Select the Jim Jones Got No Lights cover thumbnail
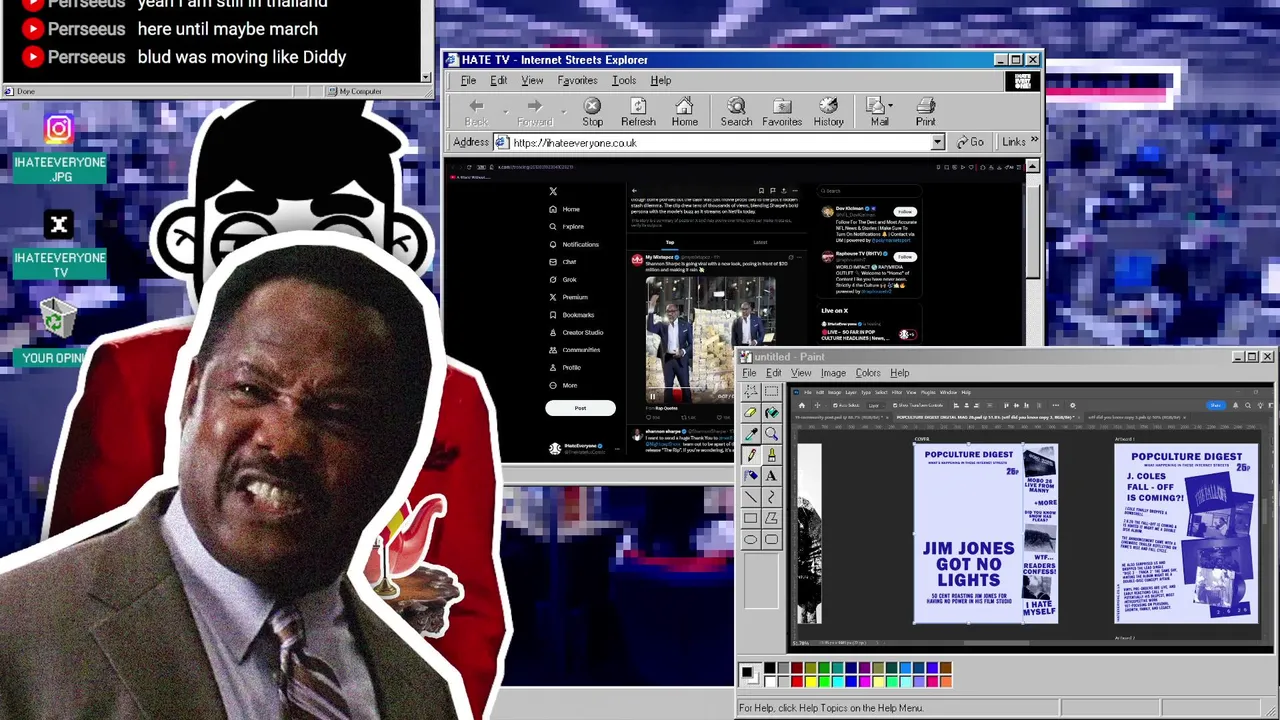This screenshot has height=720, width=1280. (985, 533)
